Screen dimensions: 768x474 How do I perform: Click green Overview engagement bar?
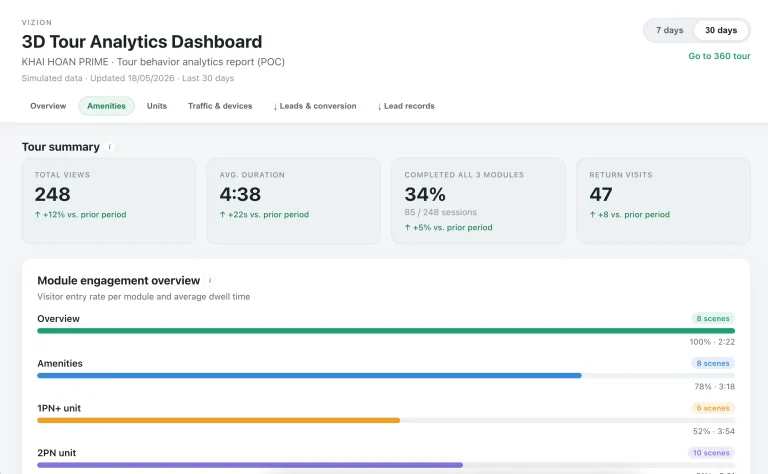point(386,331)
